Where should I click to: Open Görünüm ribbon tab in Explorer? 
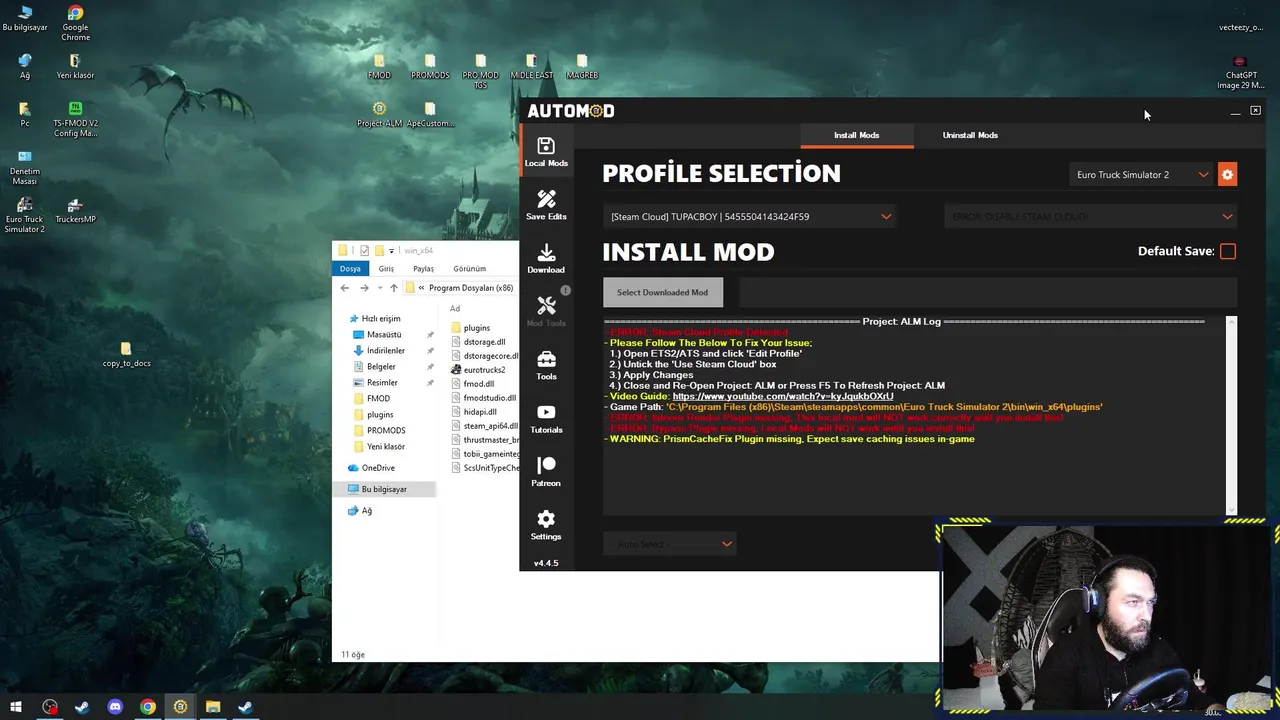click(x=469, y=268)
